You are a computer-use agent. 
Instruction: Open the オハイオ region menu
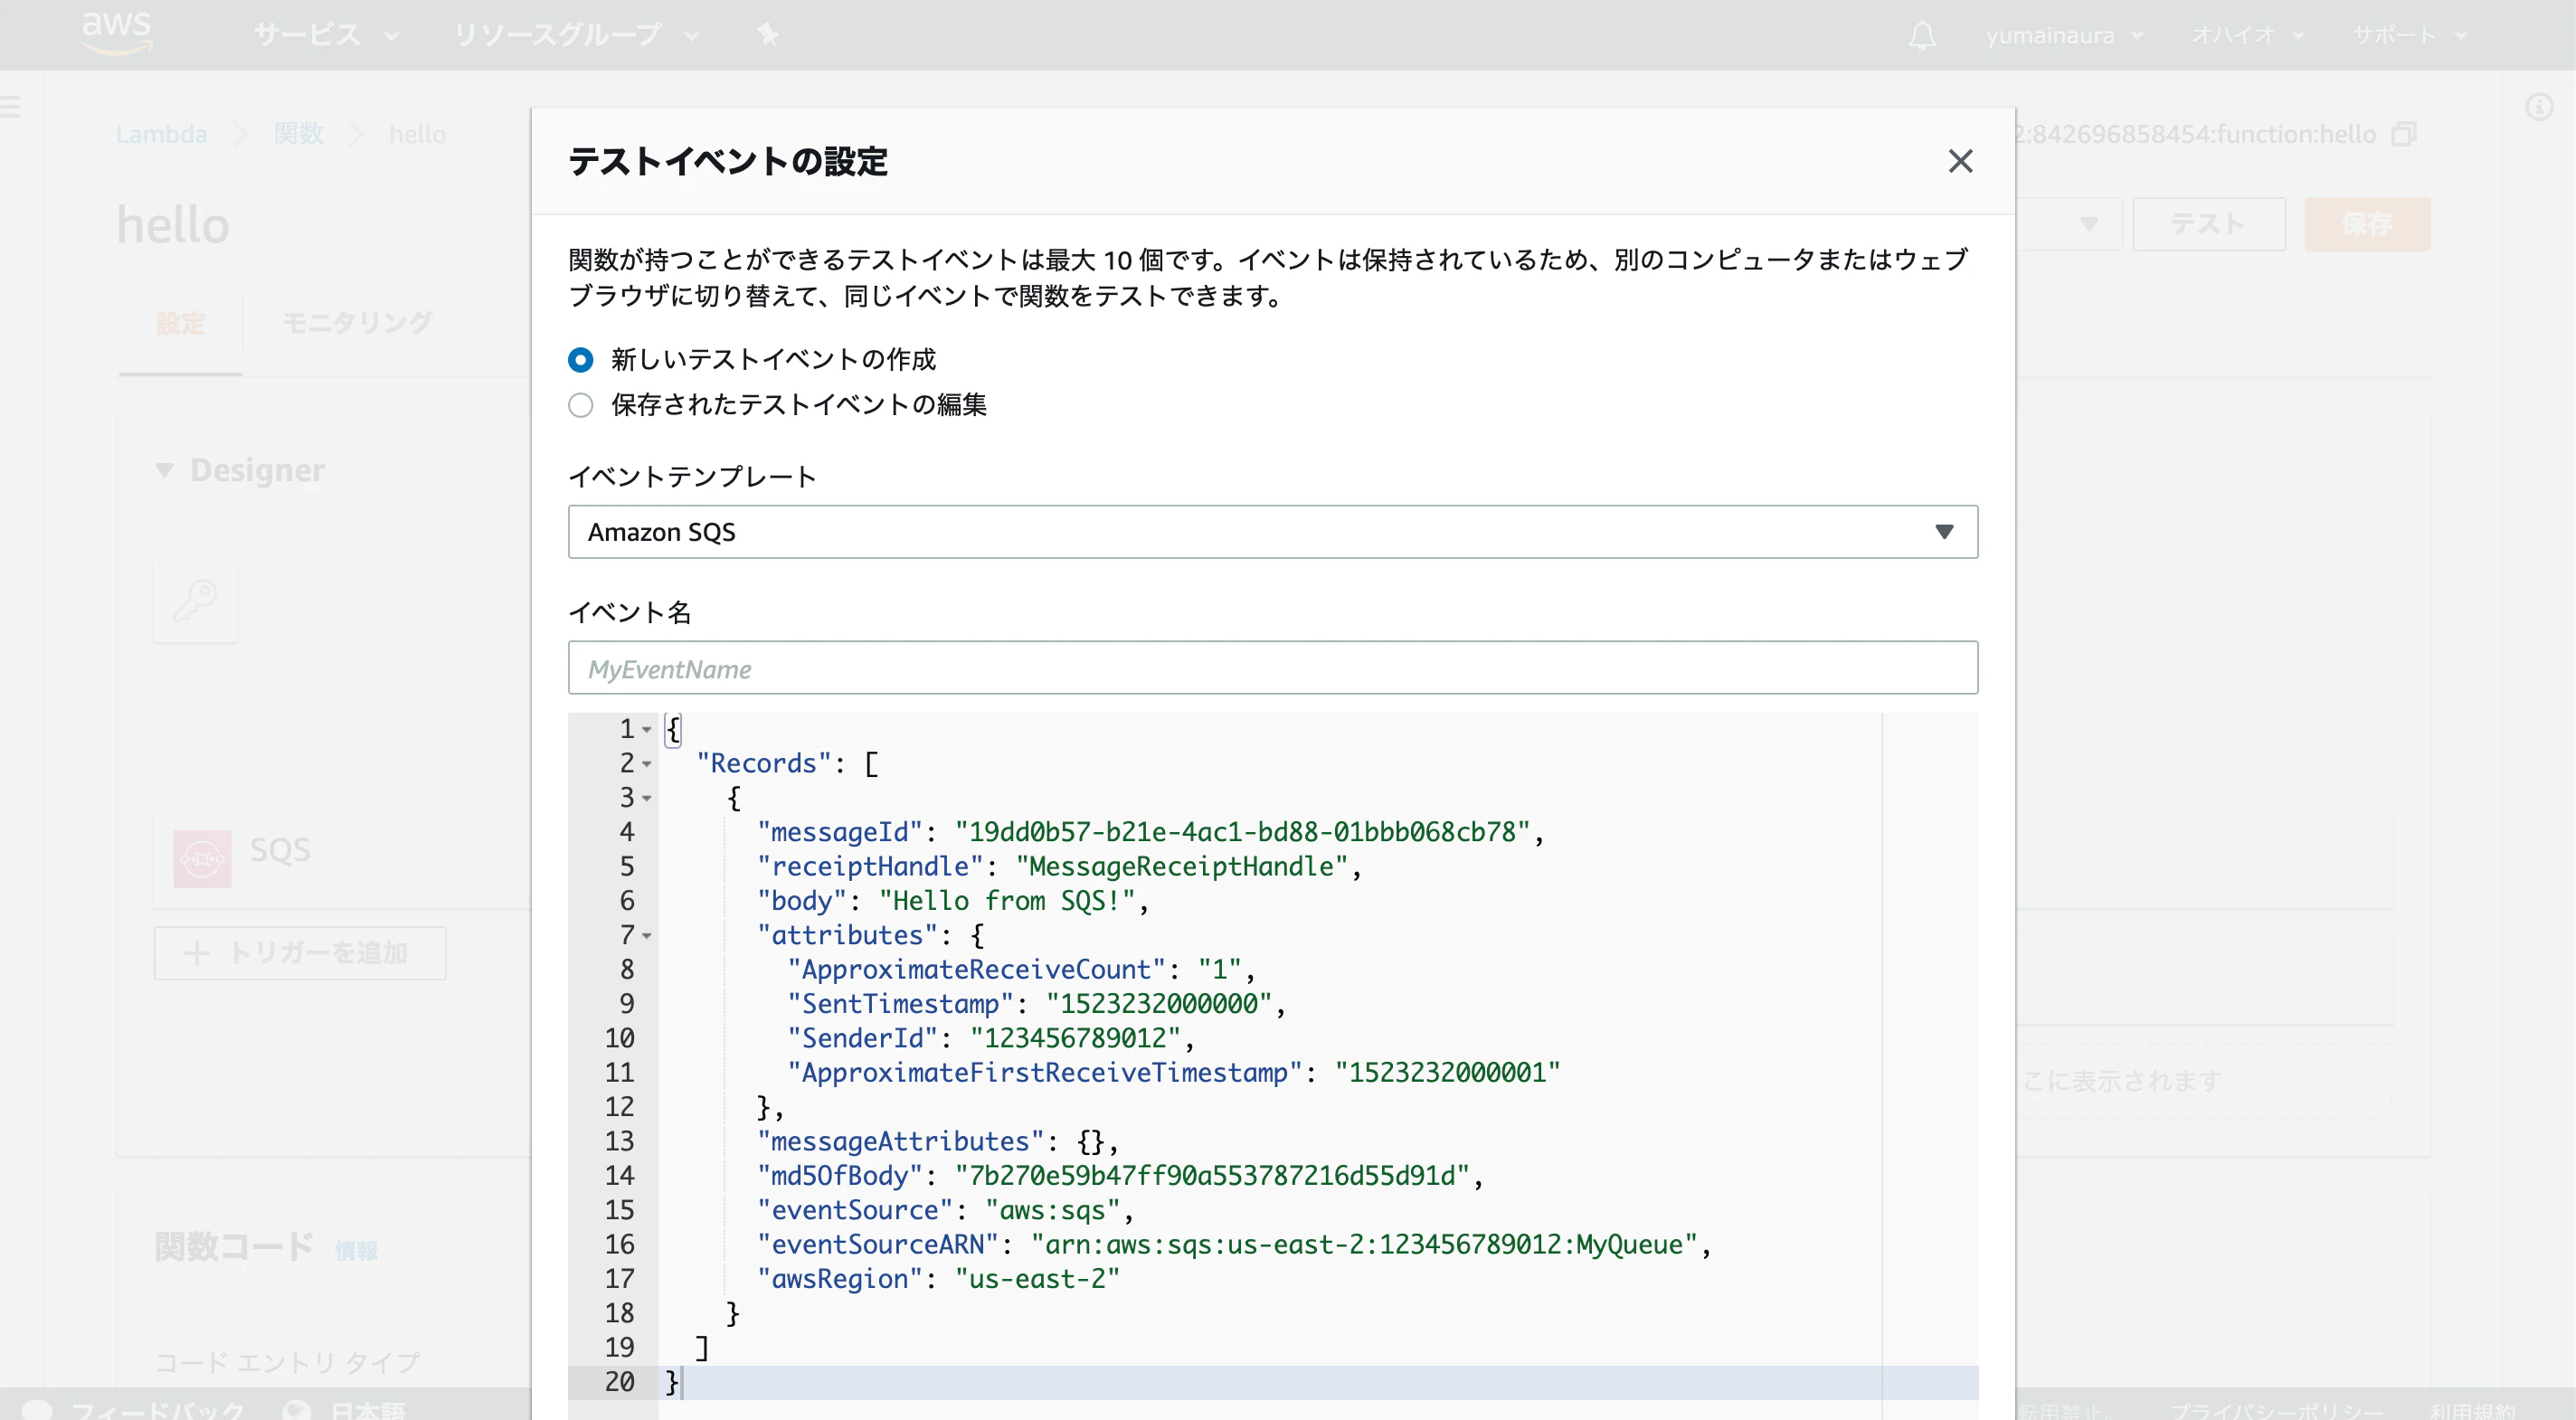(2247, 36)
